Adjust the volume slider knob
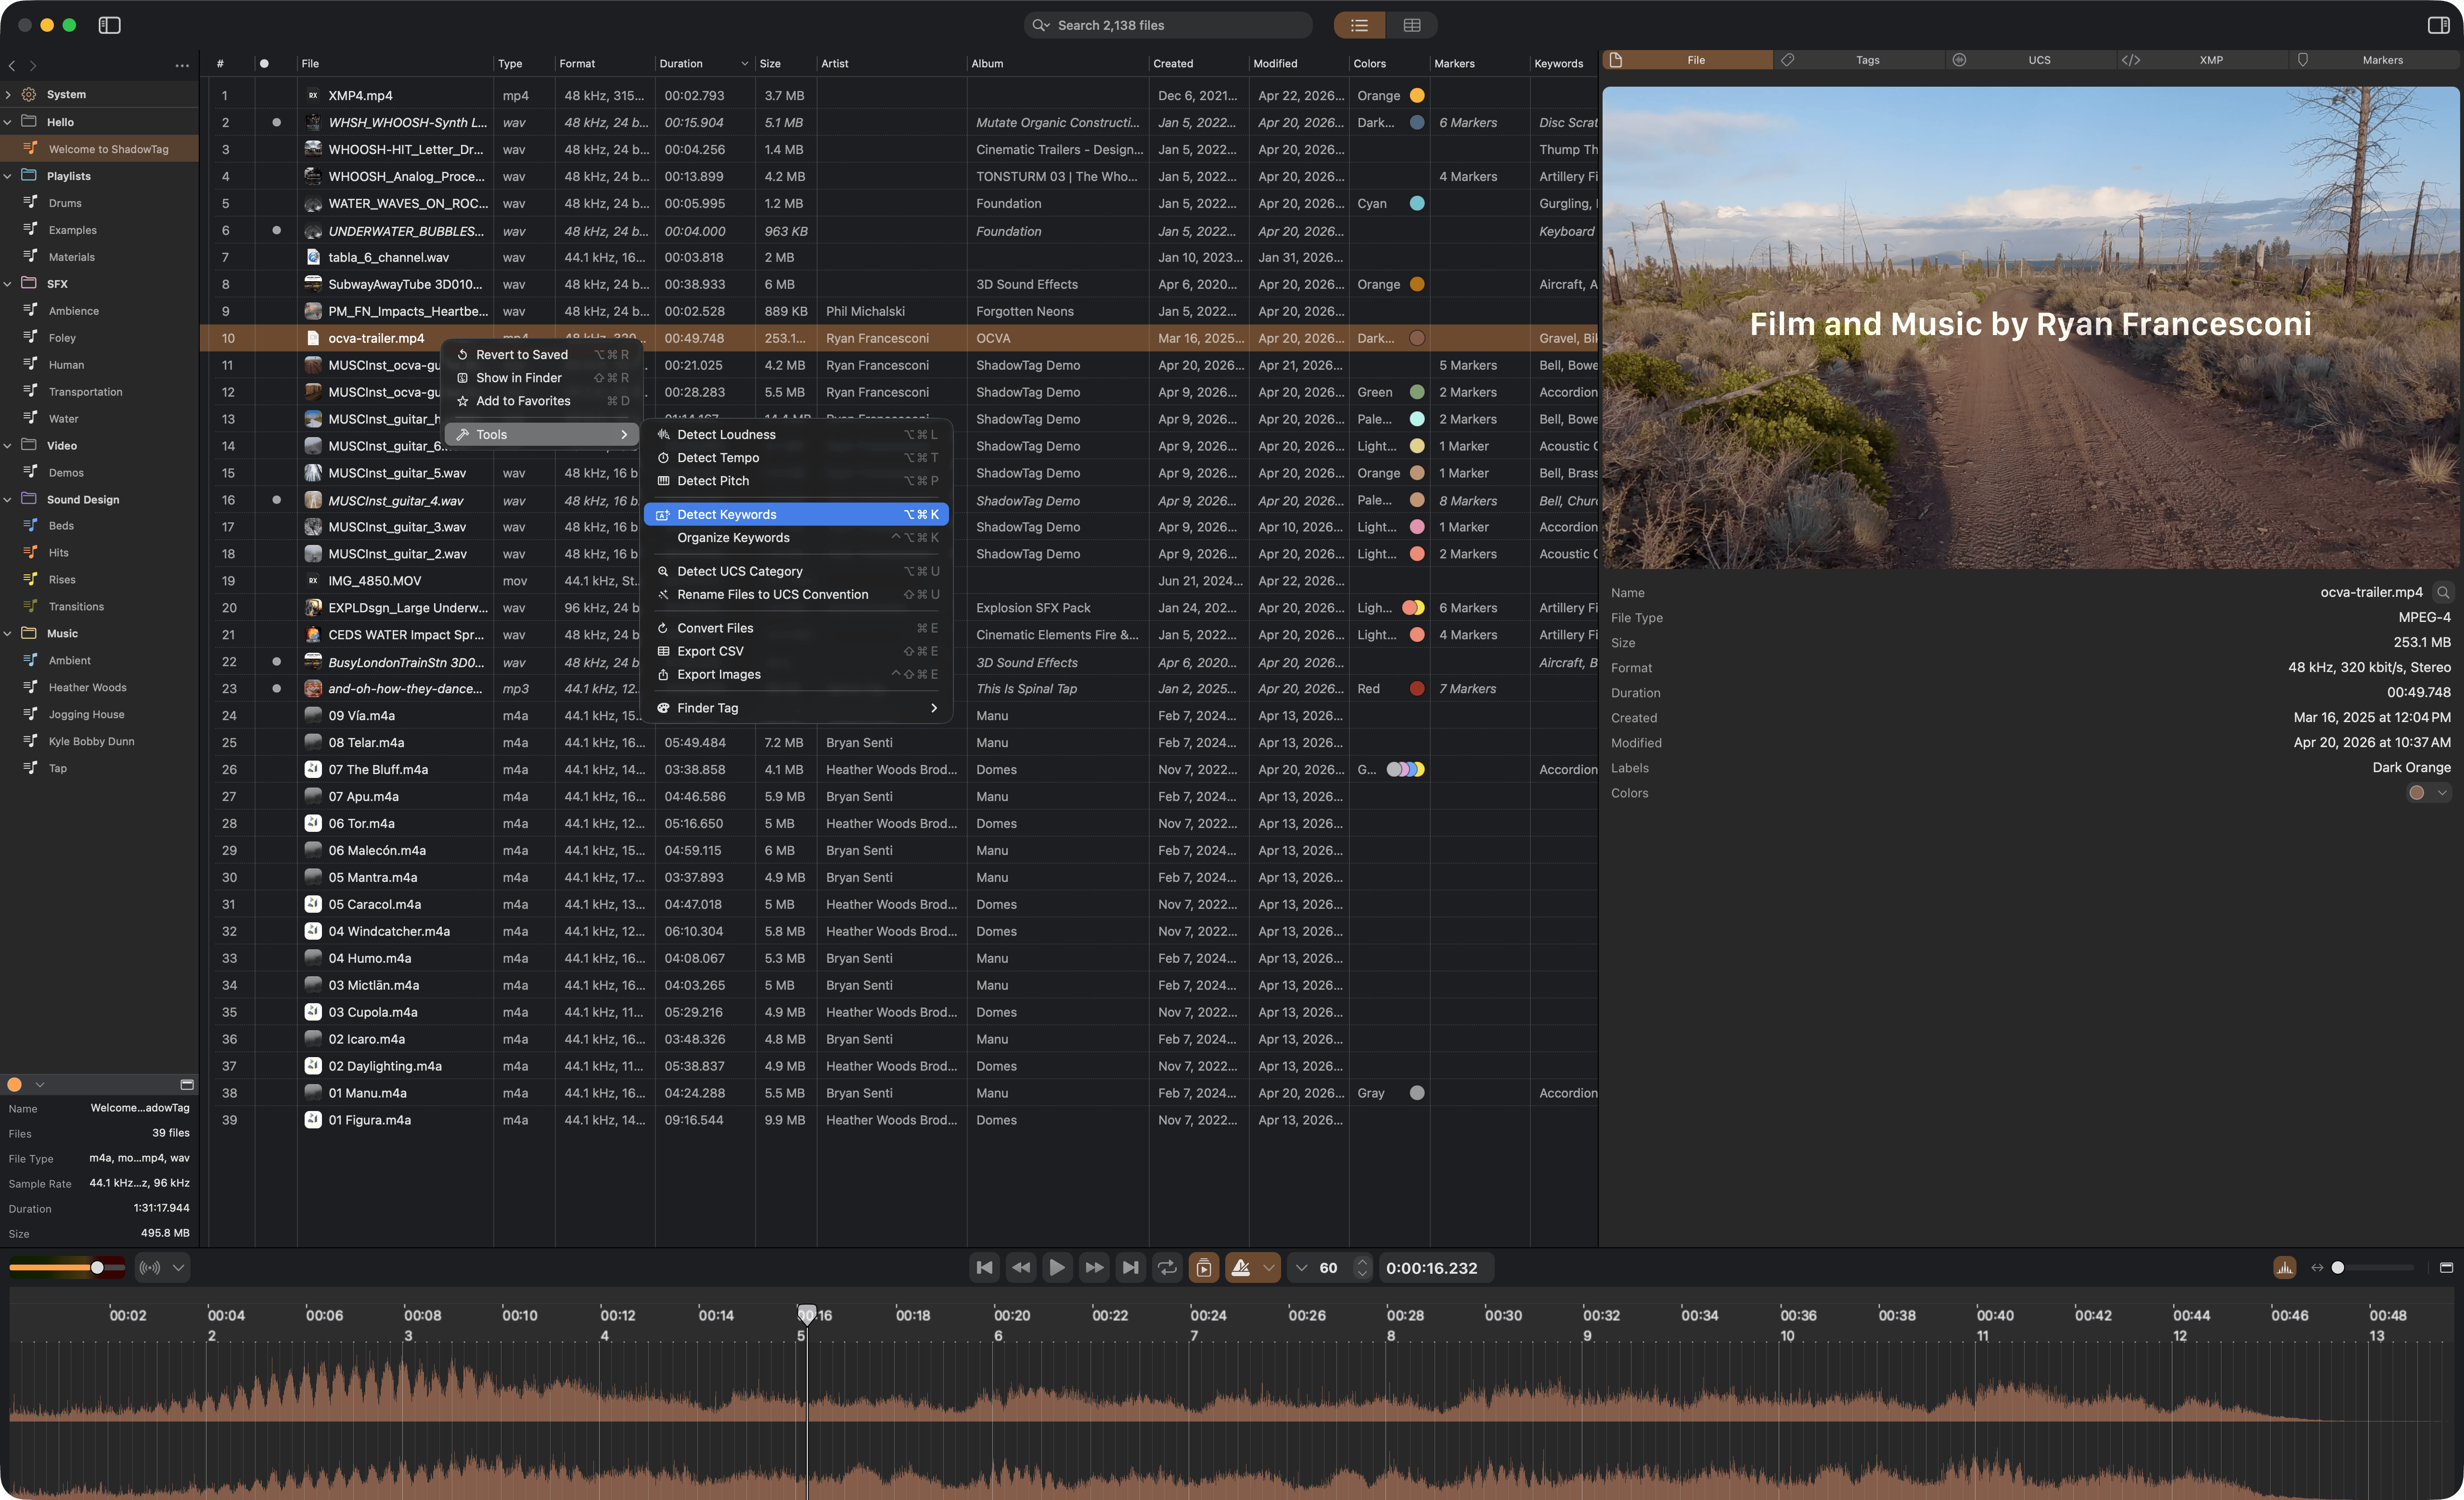 97,1268
